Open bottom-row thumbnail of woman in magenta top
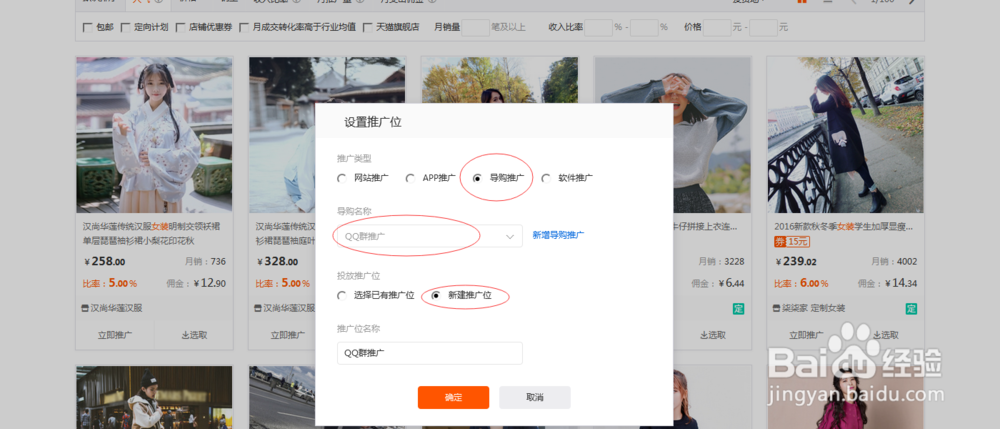Viewport: 1000px width, 429px height. [x=846, y=397]
